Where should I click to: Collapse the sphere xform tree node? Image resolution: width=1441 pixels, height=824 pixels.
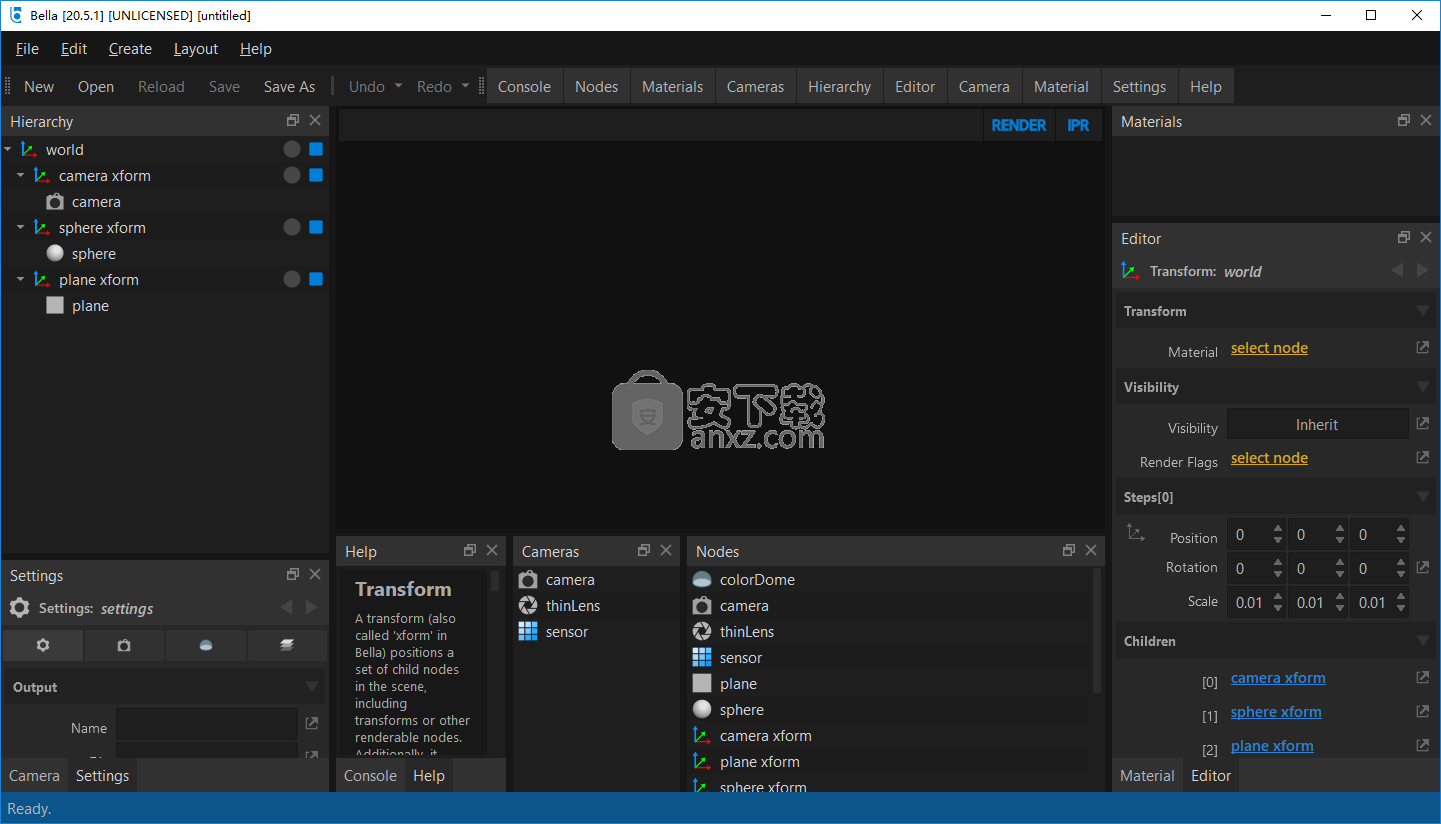[x=21, y=228]
